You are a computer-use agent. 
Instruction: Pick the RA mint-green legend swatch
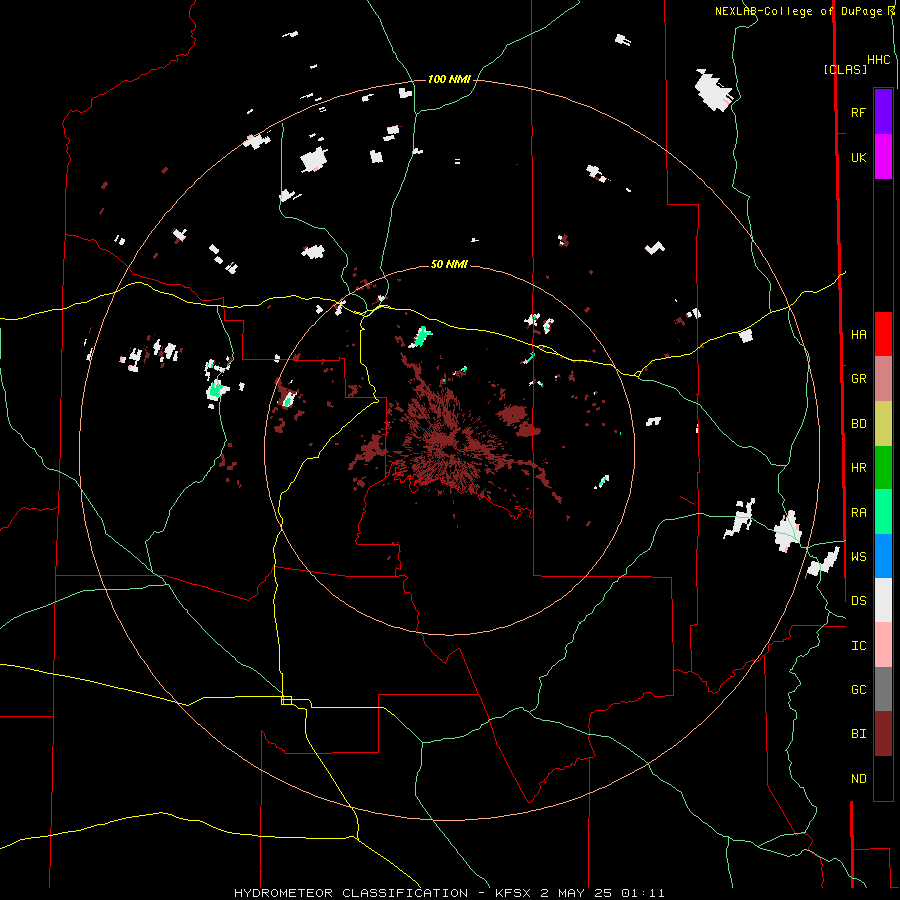[x=883, y=512]
